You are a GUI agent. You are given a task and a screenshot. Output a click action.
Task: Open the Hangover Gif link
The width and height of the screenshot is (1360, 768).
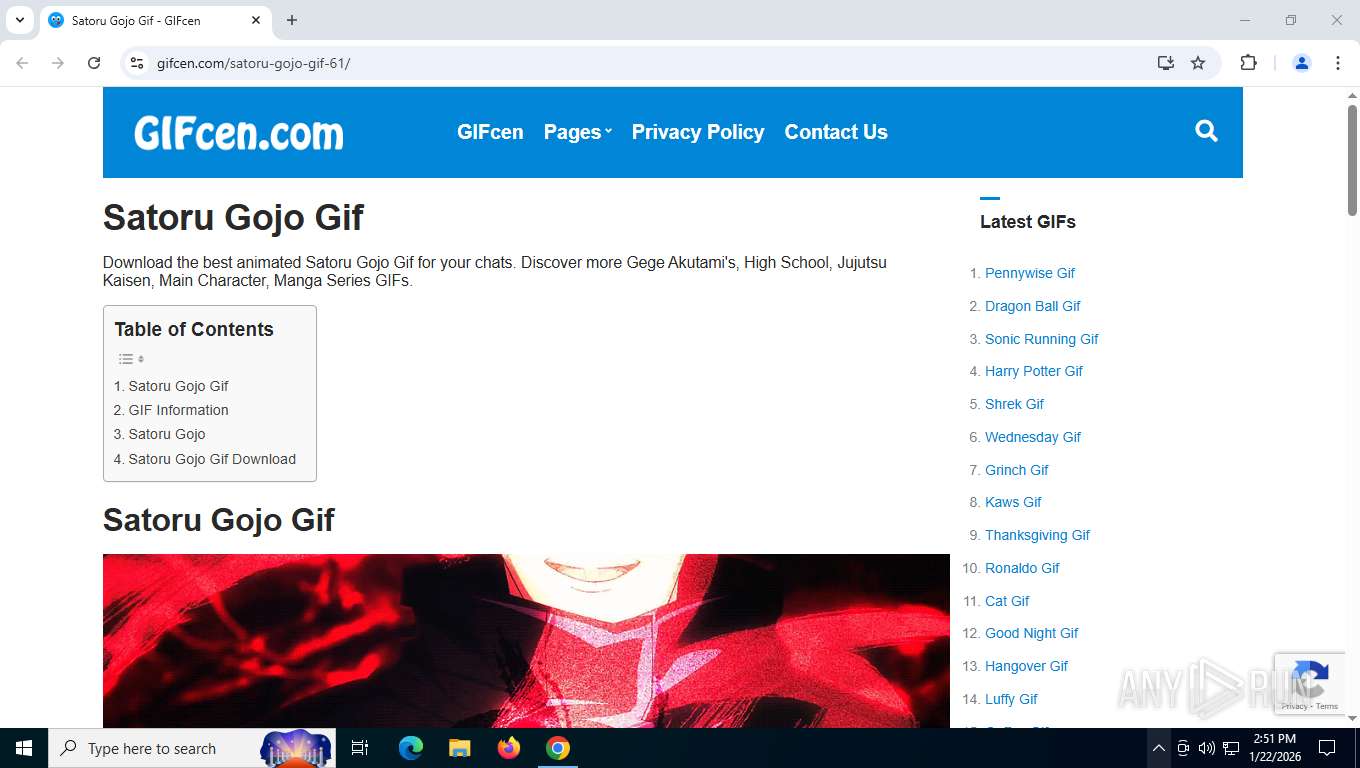pyautogui.click(x=1027, y=666)
